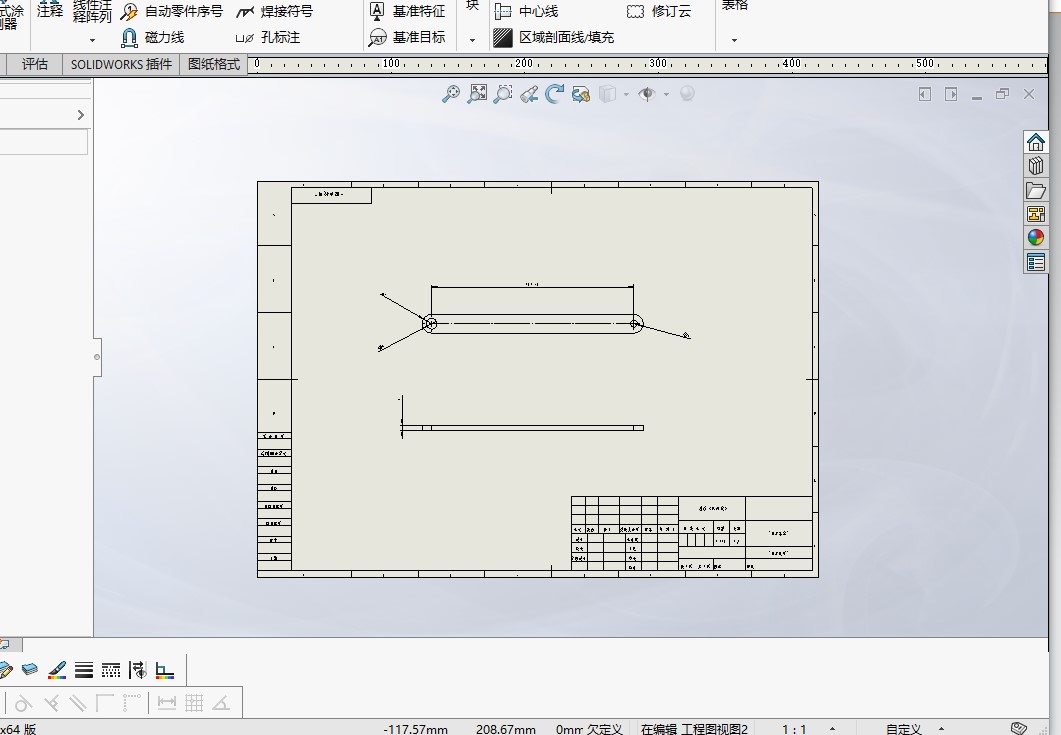Click the Revision Cloud 修订云 button
Image resolution: width=1061 pixels, height=735 pixels.
(x=659, y=12)
